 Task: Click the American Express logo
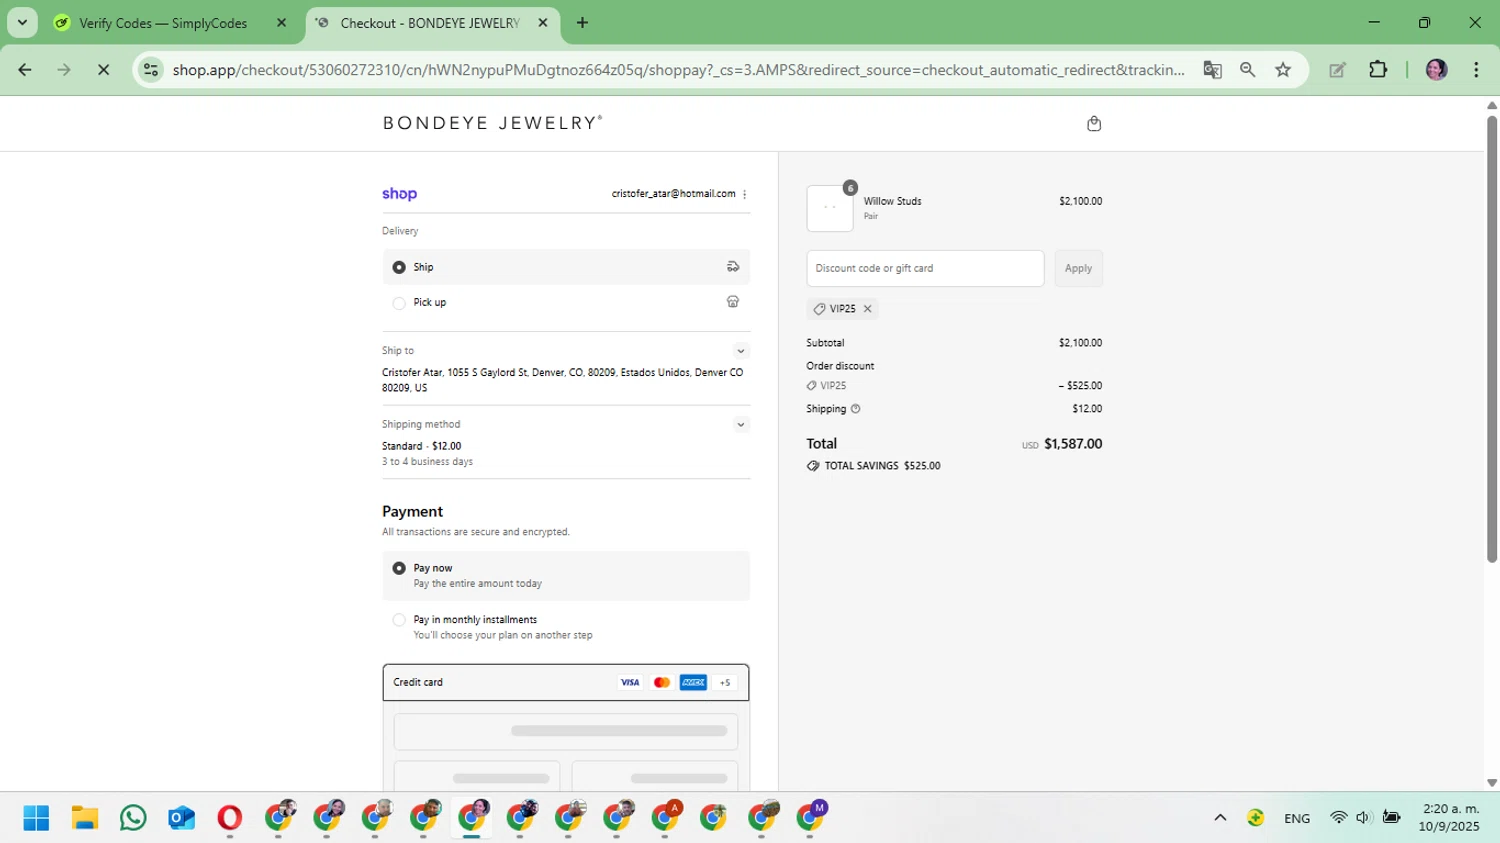point(693,683)
